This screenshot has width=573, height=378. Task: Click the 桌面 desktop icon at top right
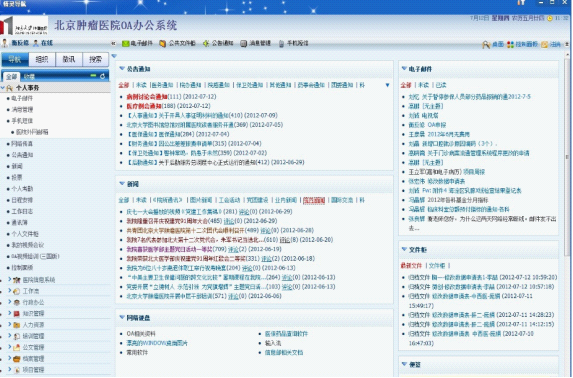[x=486, y=45]
